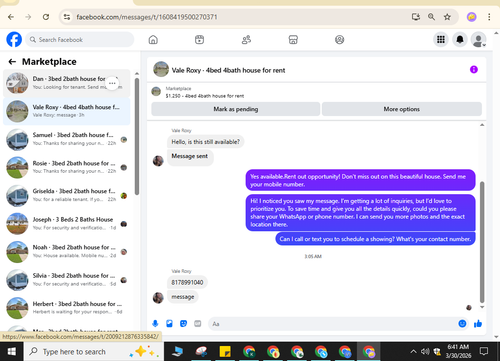Open the Chrome three-dot menu
Viewport: 500px width, 361px height.
point(489,17)
